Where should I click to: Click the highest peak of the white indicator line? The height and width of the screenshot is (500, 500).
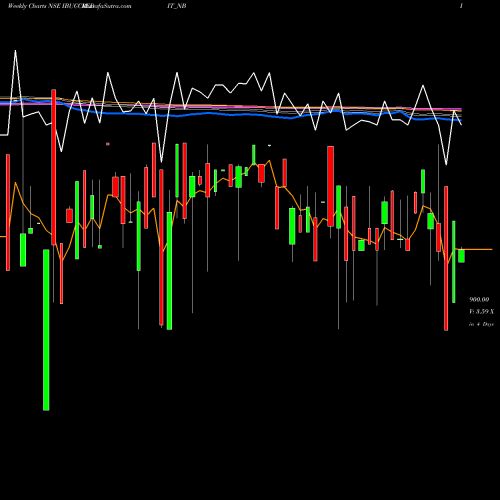pos(15,51)
